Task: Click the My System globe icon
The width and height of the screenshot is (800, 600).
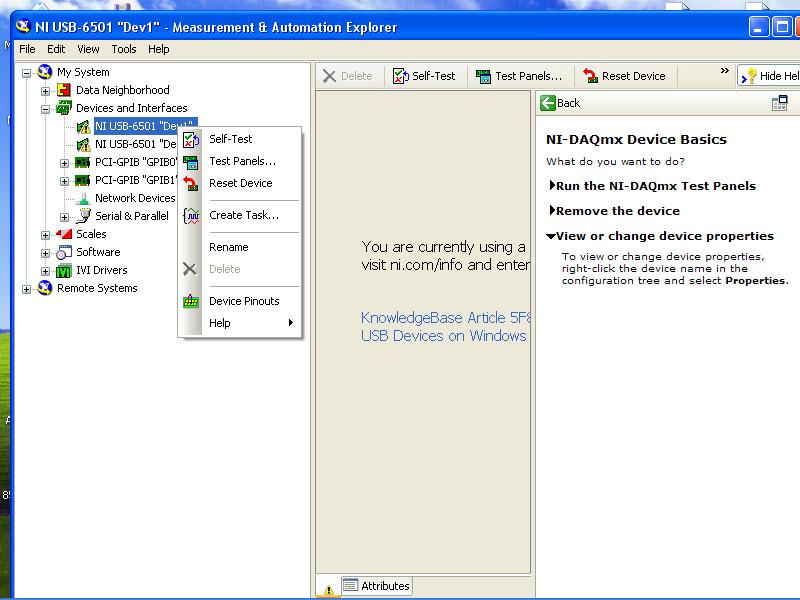Action: (x=45, y=72)
